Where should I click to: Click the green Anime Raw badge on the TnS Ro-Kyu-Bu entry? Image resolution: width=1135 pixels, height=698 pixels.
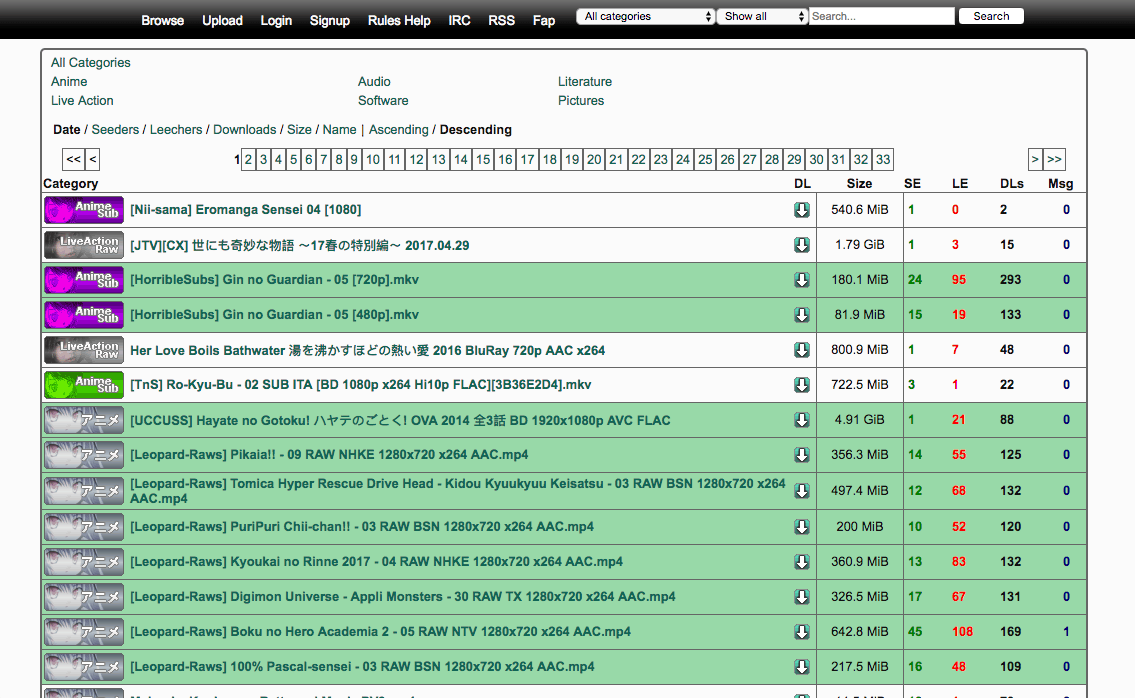(83, 384)
